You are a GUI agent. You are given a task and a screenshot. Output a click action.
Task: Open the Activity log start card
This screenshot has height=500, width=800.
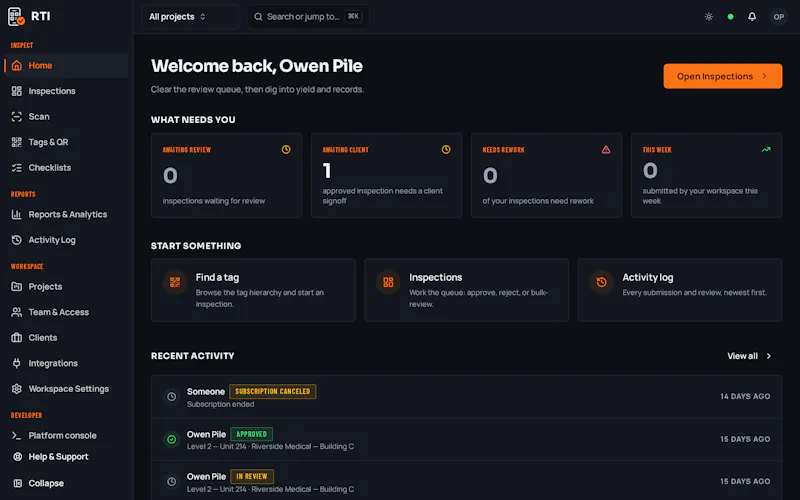coord(680,290)
